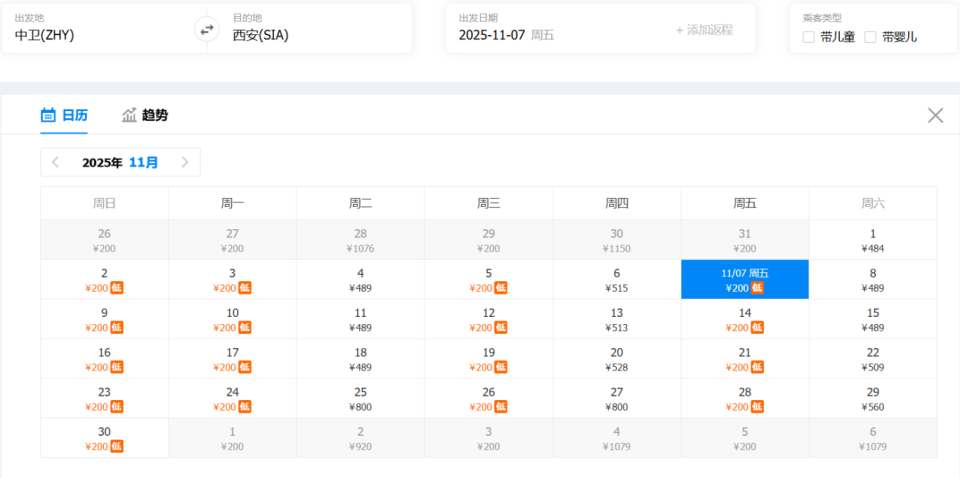Go to previous month in calendar
The height and width of the screenshot is (478, 960).
[56, 162]
